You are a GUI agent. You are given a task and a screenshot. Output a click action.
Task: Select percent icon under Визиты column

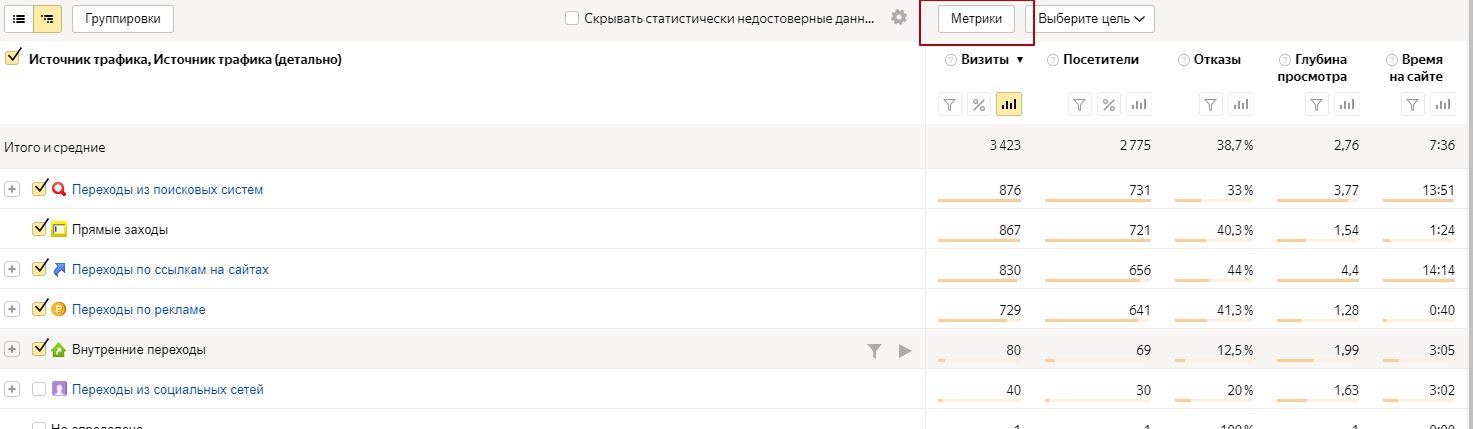pyautogui.click(x=979, y=104)
